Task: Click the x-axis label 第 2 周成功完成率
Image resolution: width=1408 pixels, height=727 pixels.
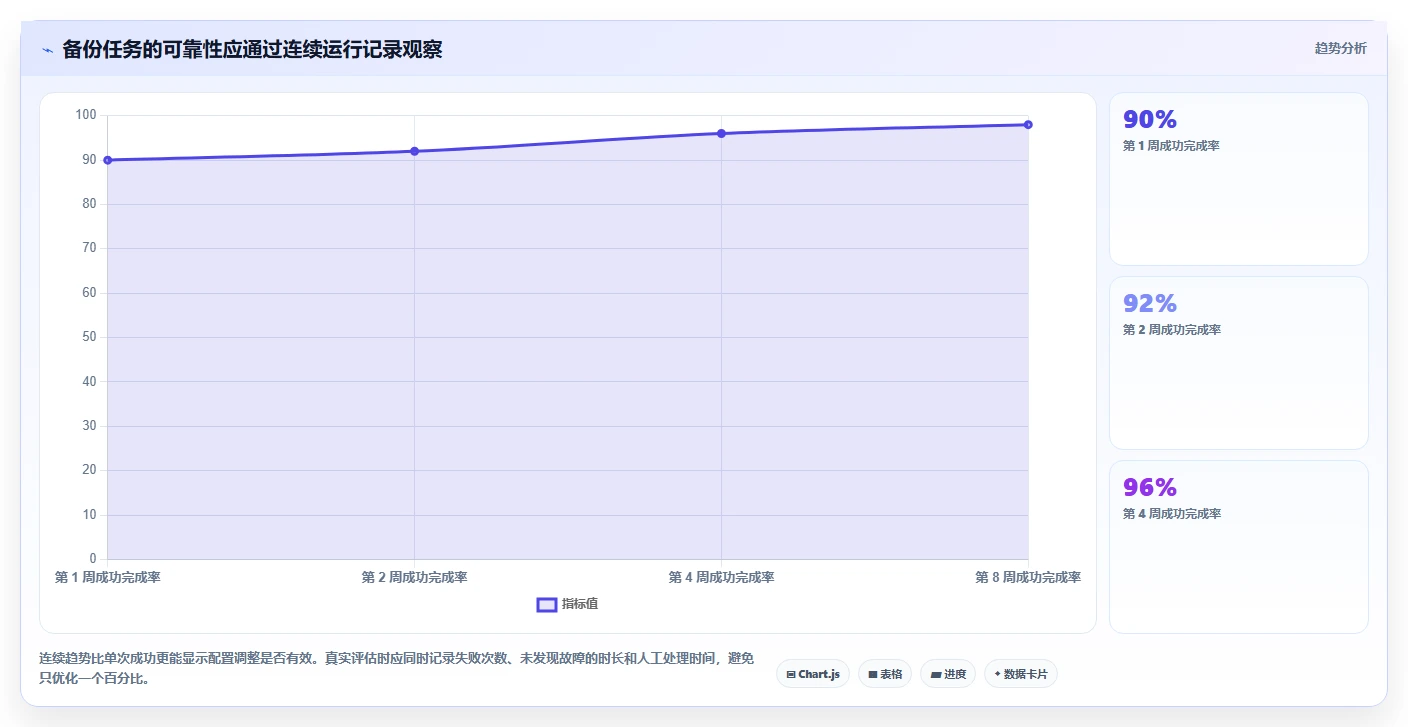Action: (x=414, y=578)
